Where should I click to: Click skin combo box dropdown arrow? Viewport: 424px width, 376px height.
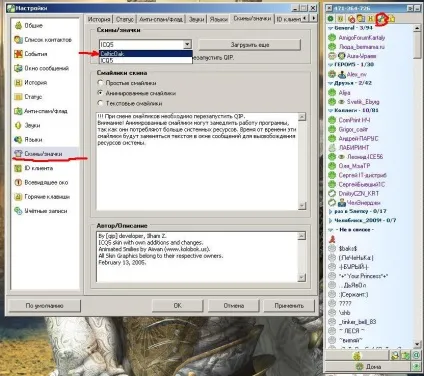click(x=187, y=44)
